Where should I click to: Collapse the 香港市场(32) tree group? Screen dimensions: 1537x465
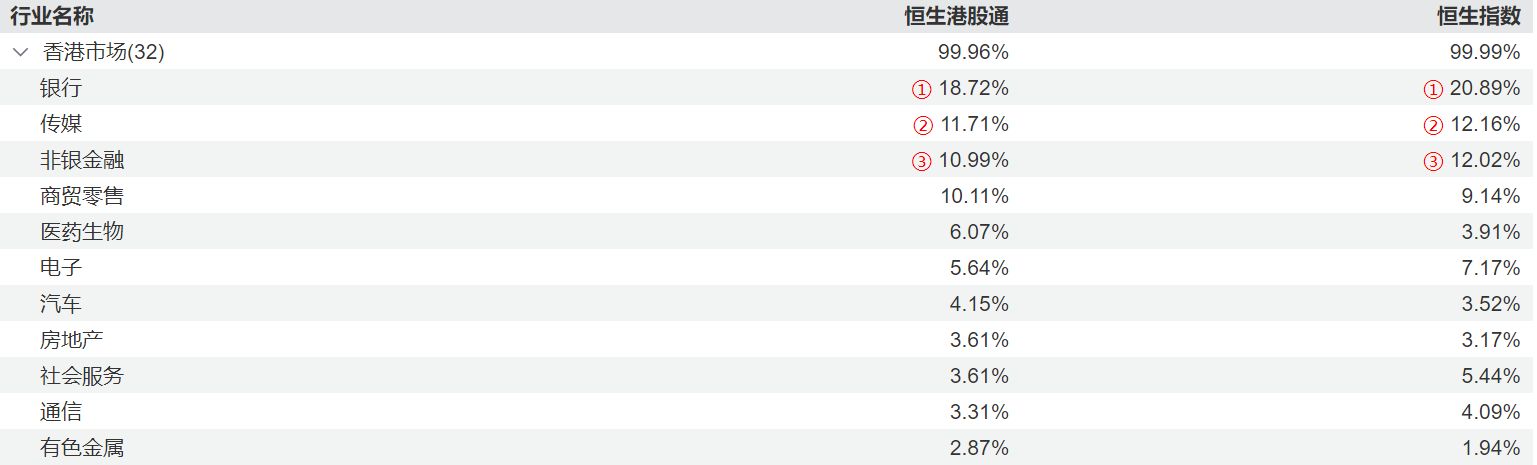20,52
